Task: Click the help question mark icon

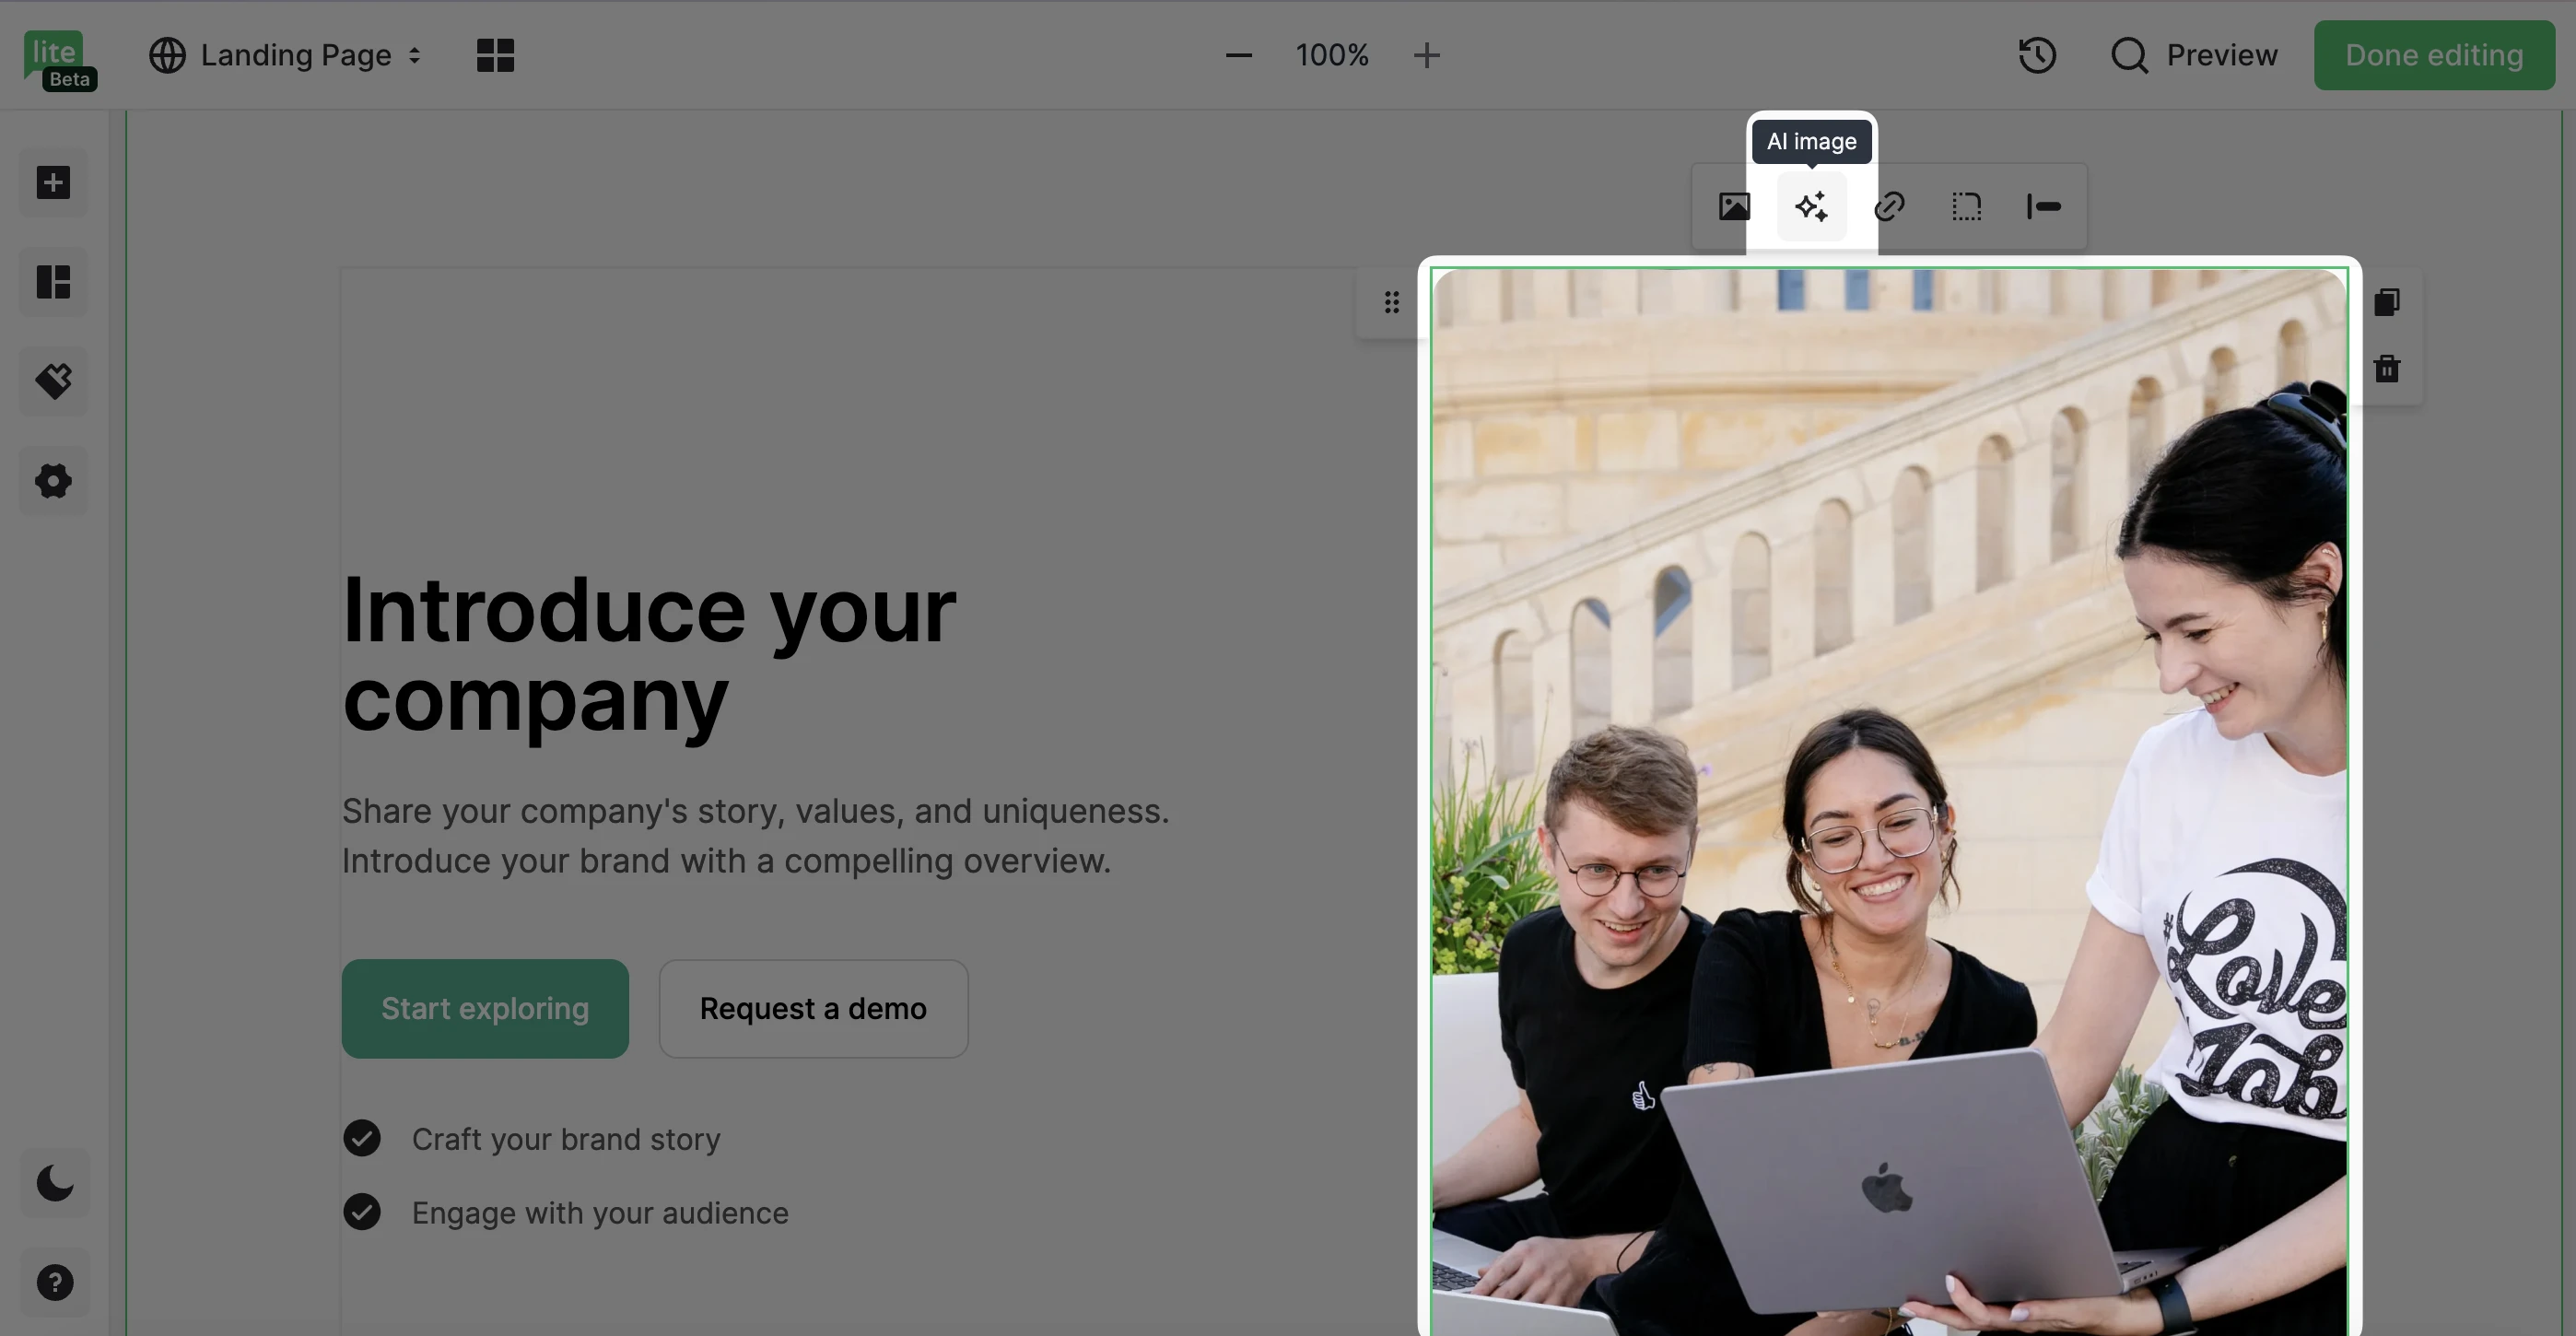Action: click(x=54, y=1282)
